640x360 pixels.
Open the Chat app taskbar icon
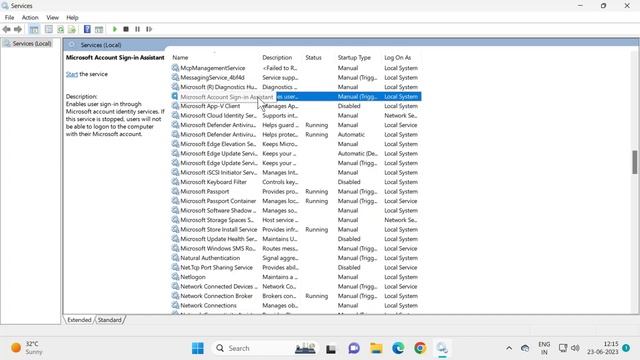pyautogui.click(x=354, y=348)
